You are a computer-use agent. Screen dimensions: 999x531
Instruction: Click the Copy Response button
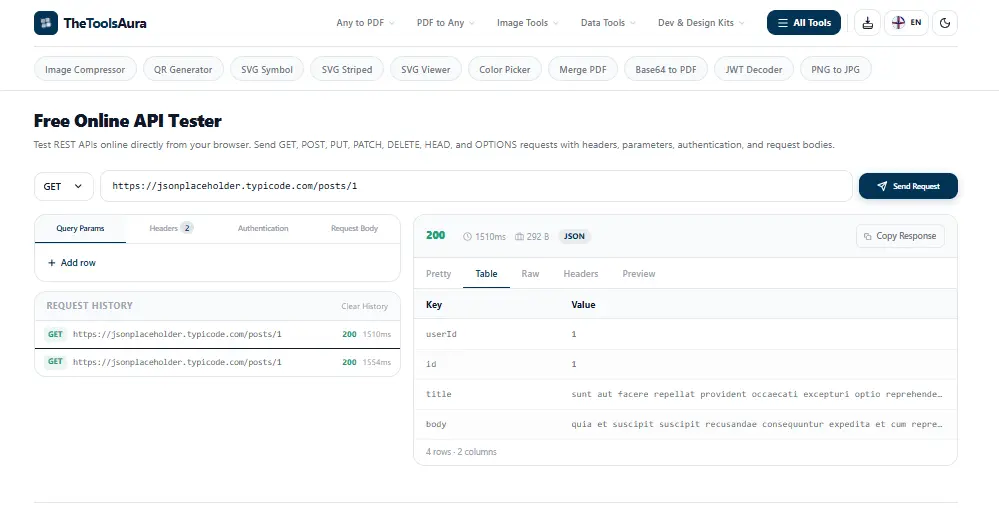tap(900, 236)
